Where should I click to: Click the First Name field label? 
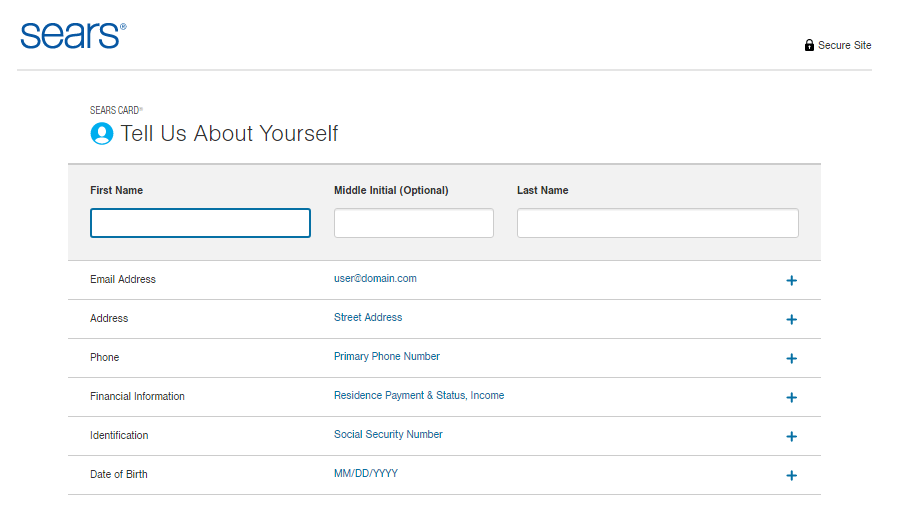[x=117, y=190]
